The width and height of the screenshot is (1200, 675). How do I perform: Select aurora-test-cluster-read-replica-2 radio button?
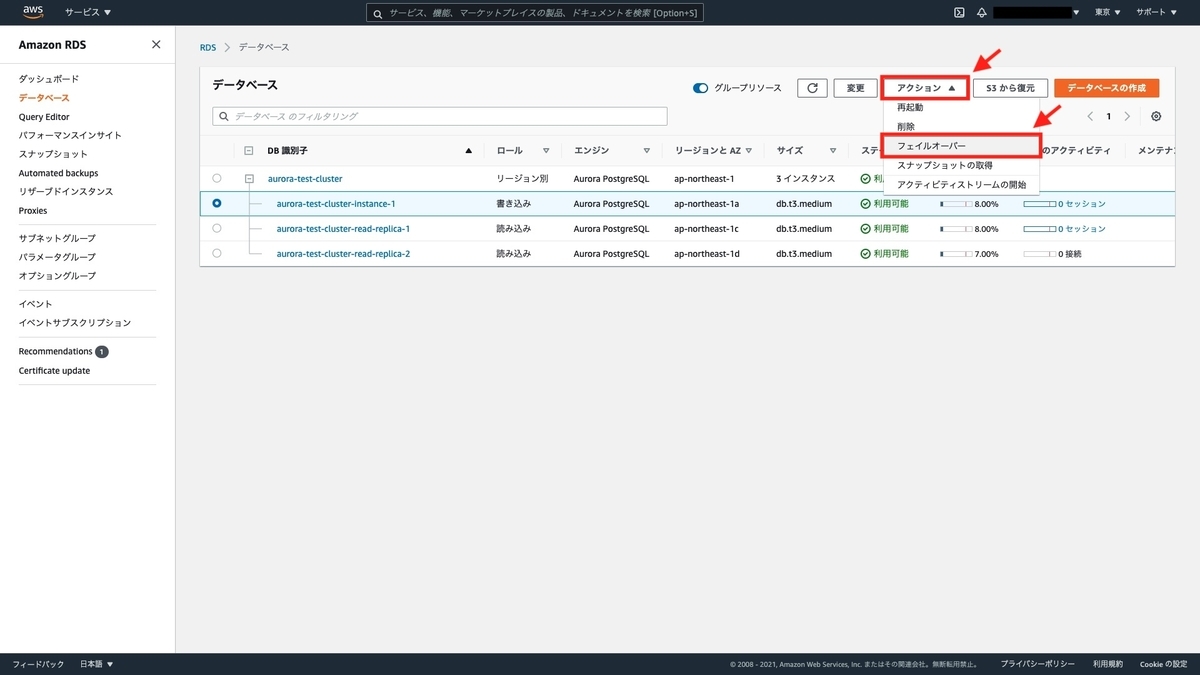(x=217, y=253)
